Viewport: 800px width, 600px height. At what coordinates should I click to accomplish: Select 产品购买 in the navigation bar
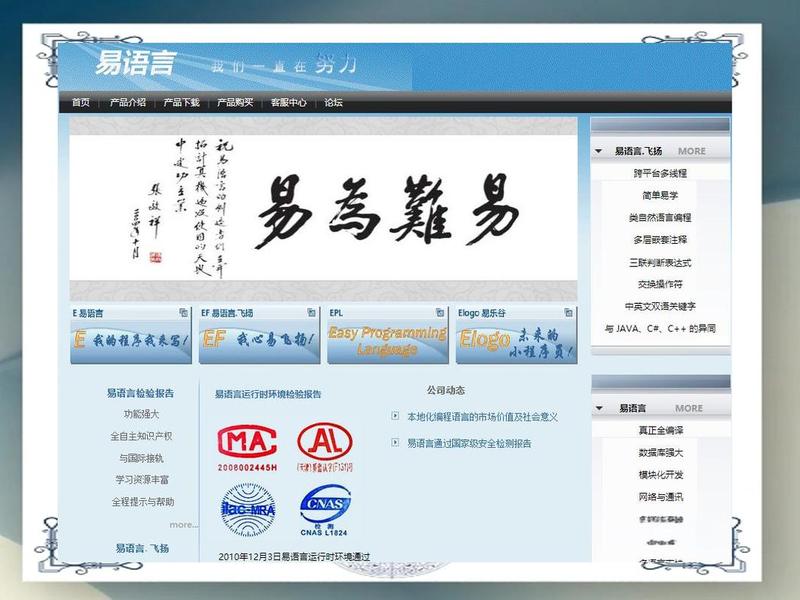235,103
